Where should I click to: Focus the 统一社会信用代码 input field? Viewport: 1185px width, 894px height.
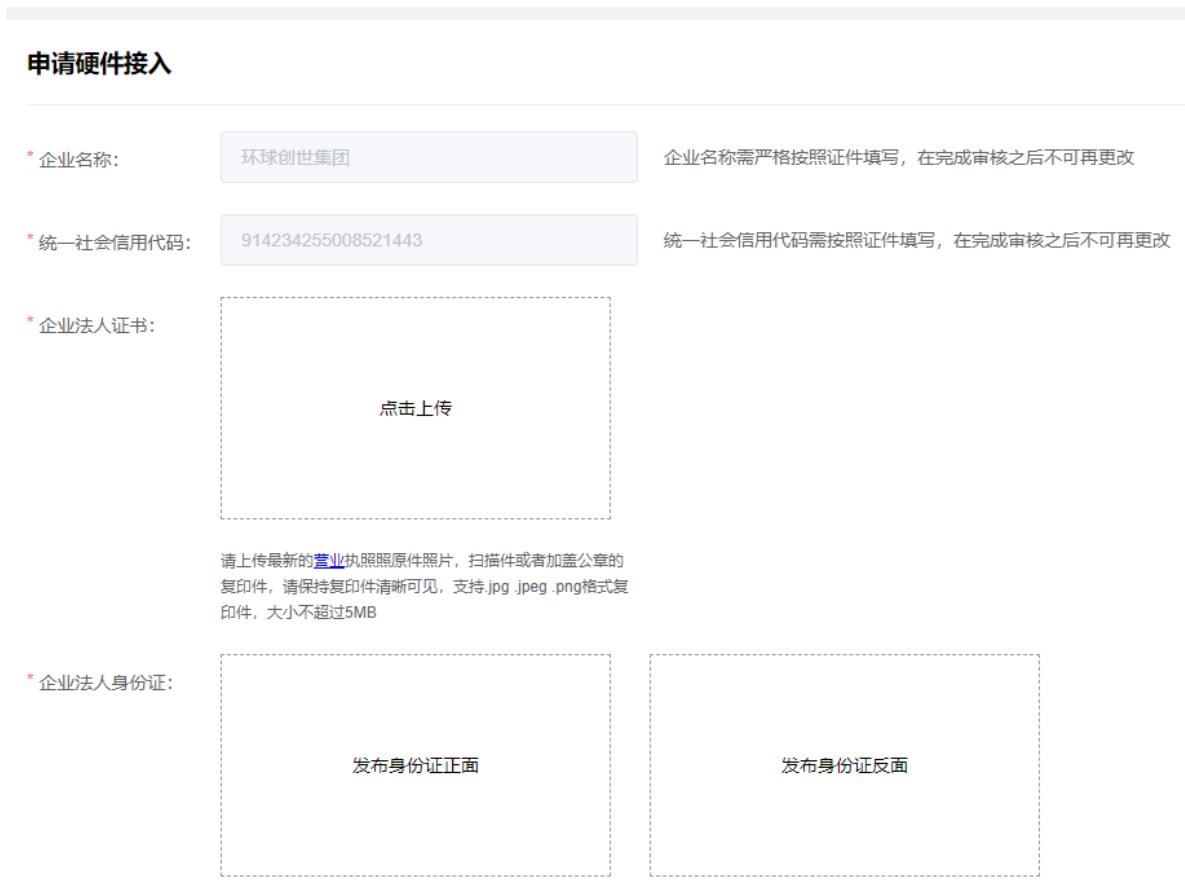pos(428,240)
